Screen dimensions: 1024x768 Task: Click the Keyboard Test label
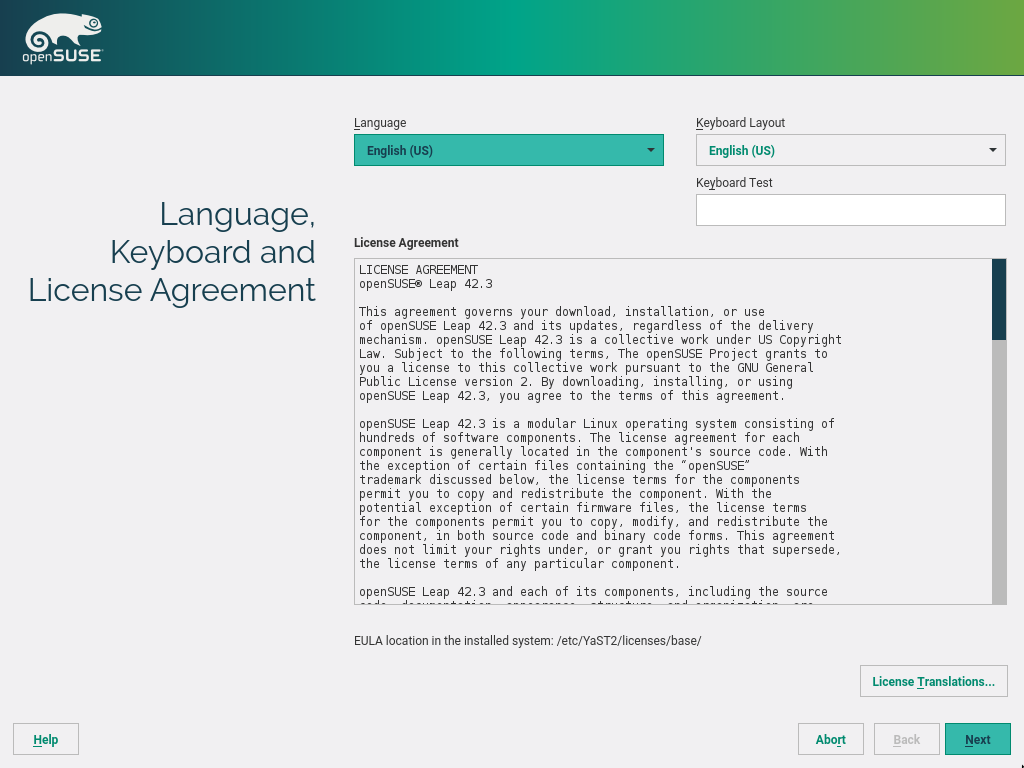click(x=734, y=183)
